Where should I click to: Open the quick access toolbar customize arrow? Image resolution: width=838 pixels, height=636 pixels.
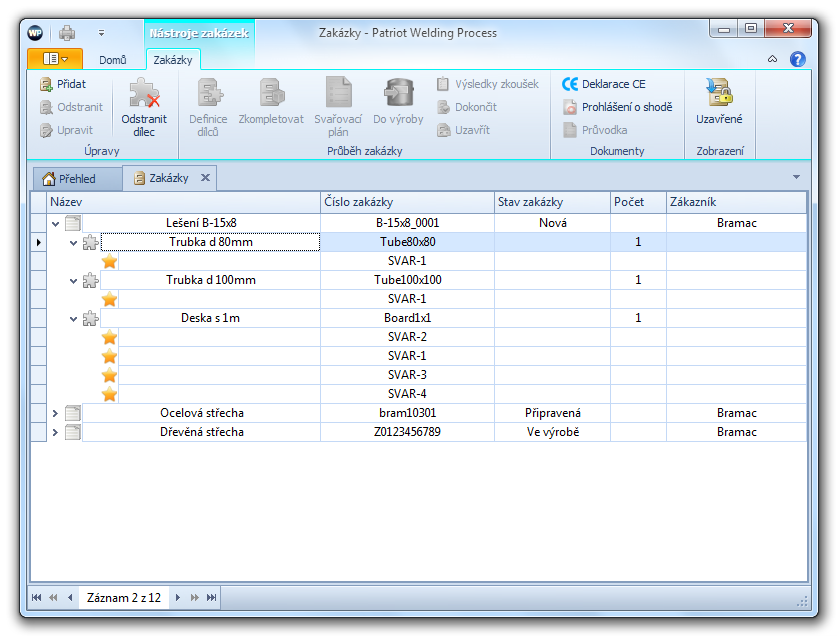(x=102, y=33)
